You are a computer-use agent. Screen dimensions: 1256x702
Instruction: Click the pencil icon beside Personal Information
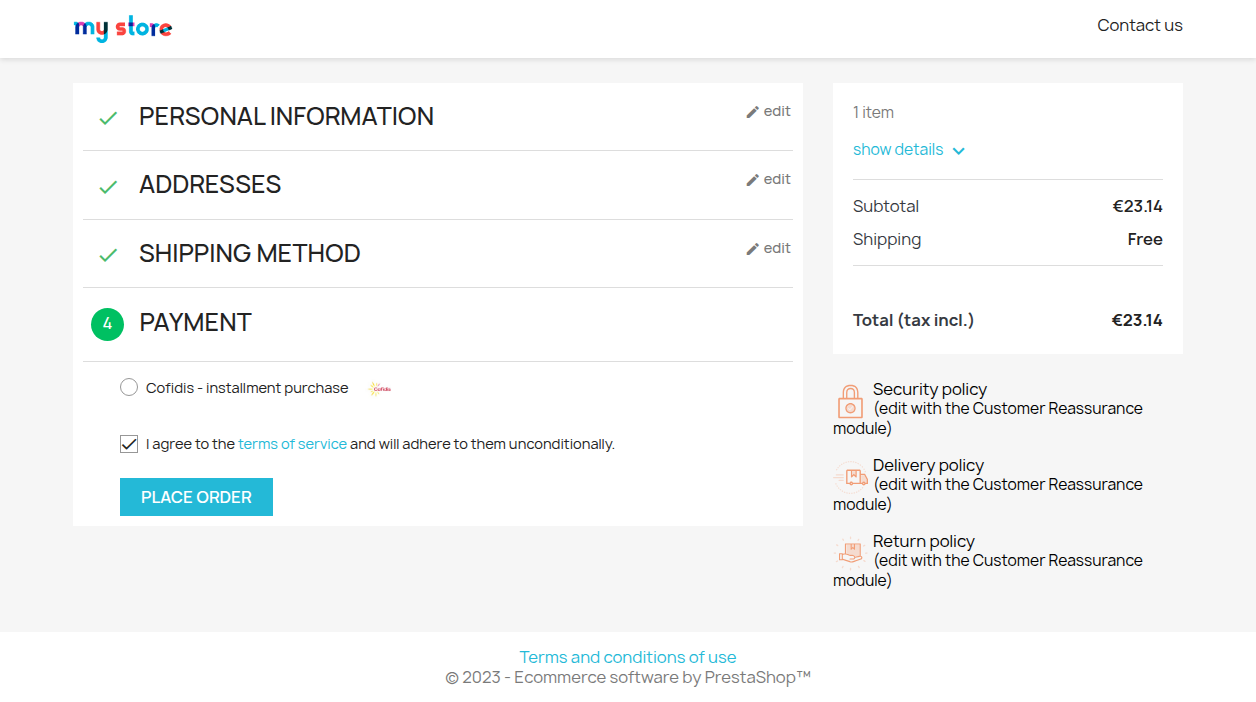(x=752, y=112)
